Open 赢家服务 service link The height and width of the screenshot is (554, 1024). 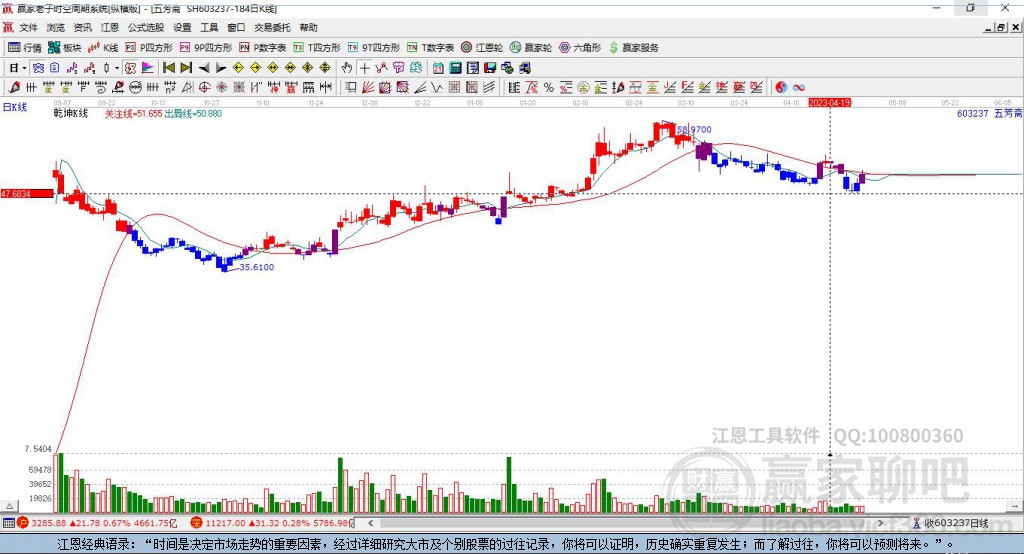633,48
